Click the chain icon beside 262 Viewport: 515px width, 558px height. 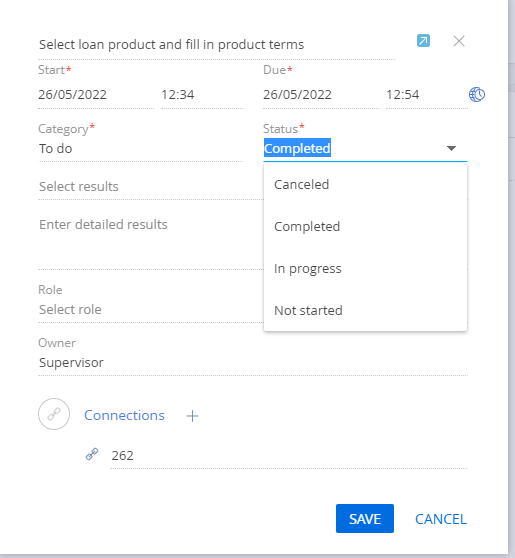92,454
